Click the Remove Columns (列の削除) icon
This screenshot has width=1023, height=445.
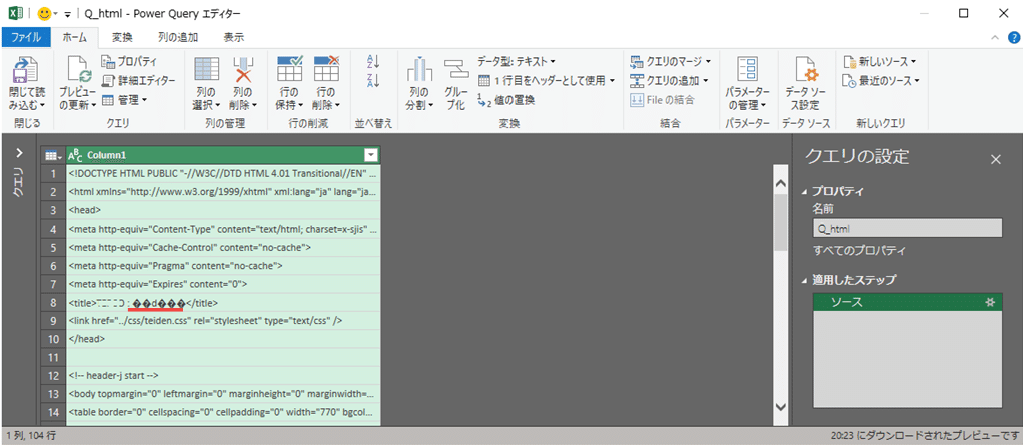[243, 70]
